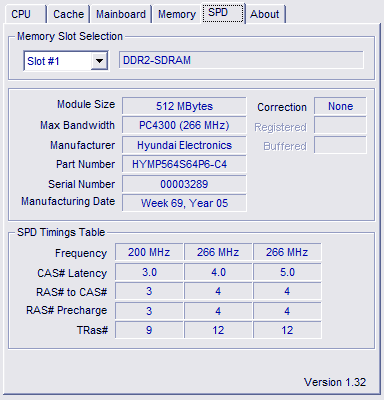Viewport: 384px width, 400px height.
Task: Click the empty Buffered field
Action: [x=340, y=145]
